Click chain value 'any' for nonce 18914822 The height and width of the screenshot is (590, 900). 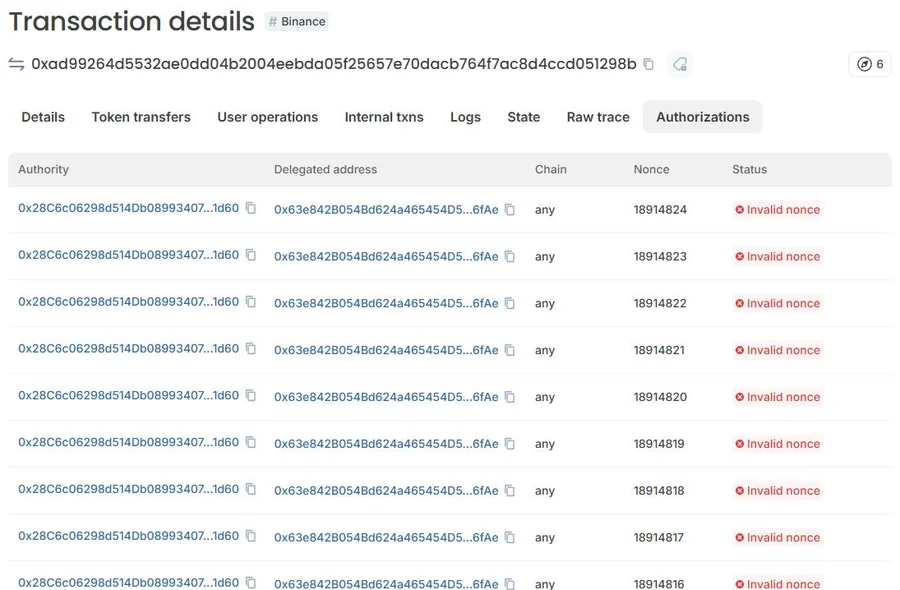tap(545, 304)
